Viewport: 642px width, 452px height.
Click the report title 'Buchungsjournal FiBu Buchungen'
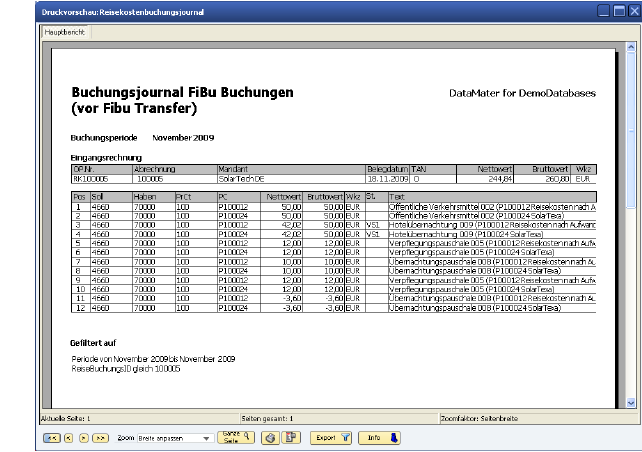[x=182, y=92]
